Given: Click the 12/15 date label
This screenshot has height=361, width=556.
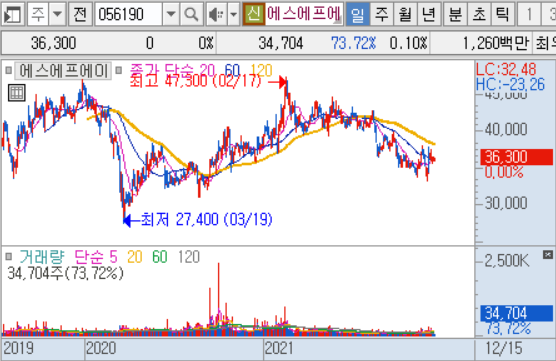Looking at the screenshot, I should 504,348.
